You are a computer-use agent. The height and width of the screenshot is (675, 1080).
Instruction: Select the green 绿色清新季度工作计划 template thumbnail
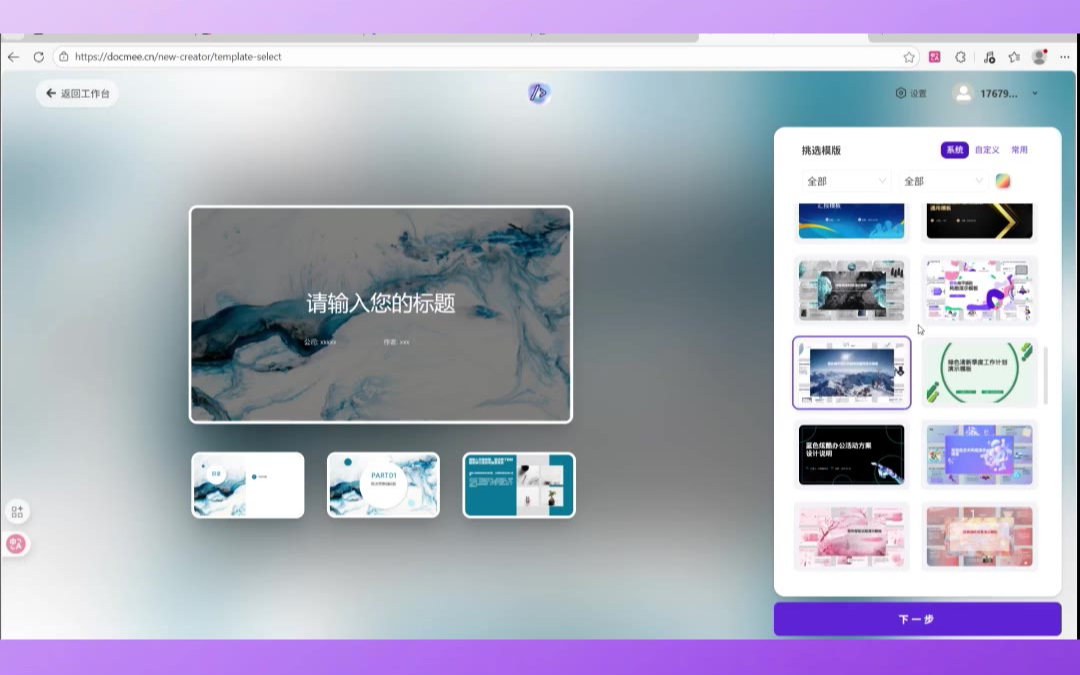click(979, 373)
